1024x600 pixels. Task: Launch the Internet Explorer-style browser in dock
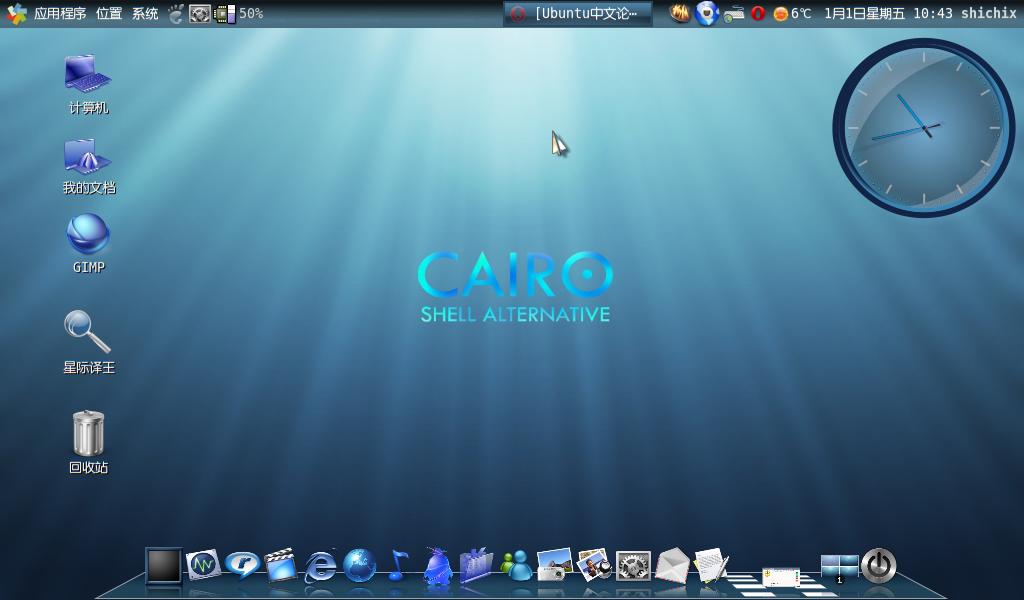[320, 565]
